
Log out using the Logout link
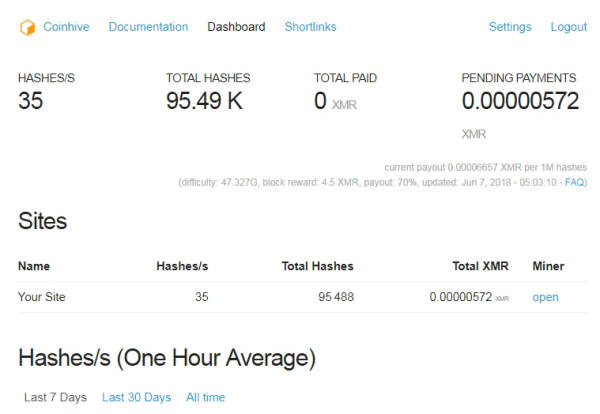568,27
